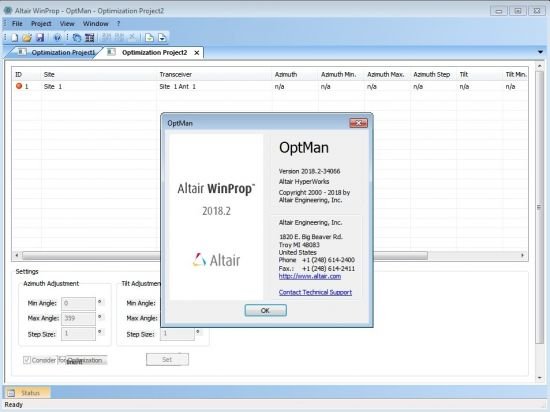Image resolution: width=550 pixels, height=412 pixels.
Task: Open the Window menu
Action: point(95,23)
